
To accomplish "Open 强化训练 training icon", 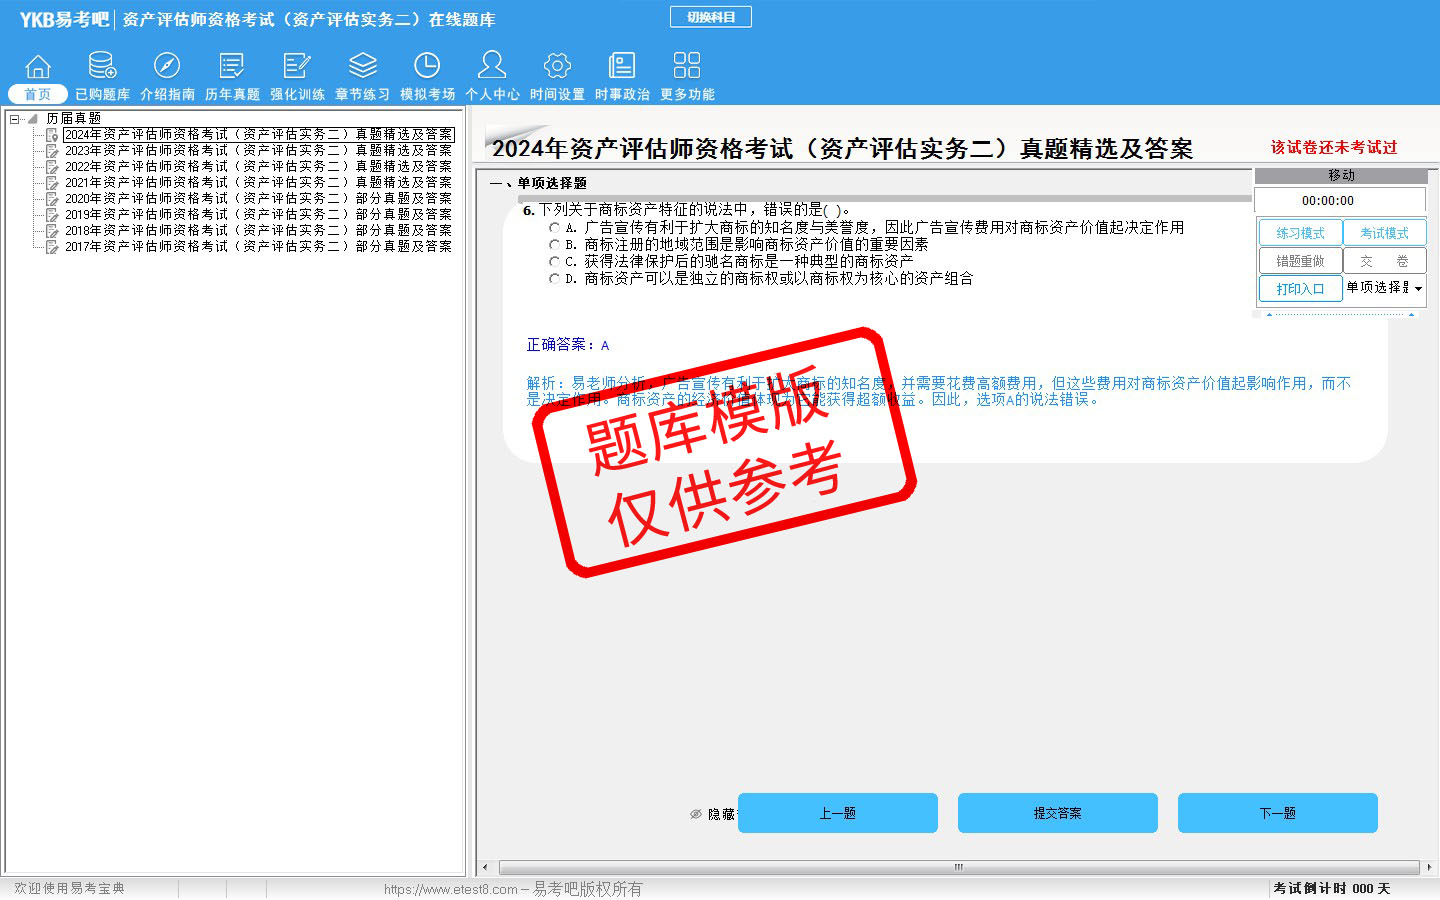I will tap(297, 67).
